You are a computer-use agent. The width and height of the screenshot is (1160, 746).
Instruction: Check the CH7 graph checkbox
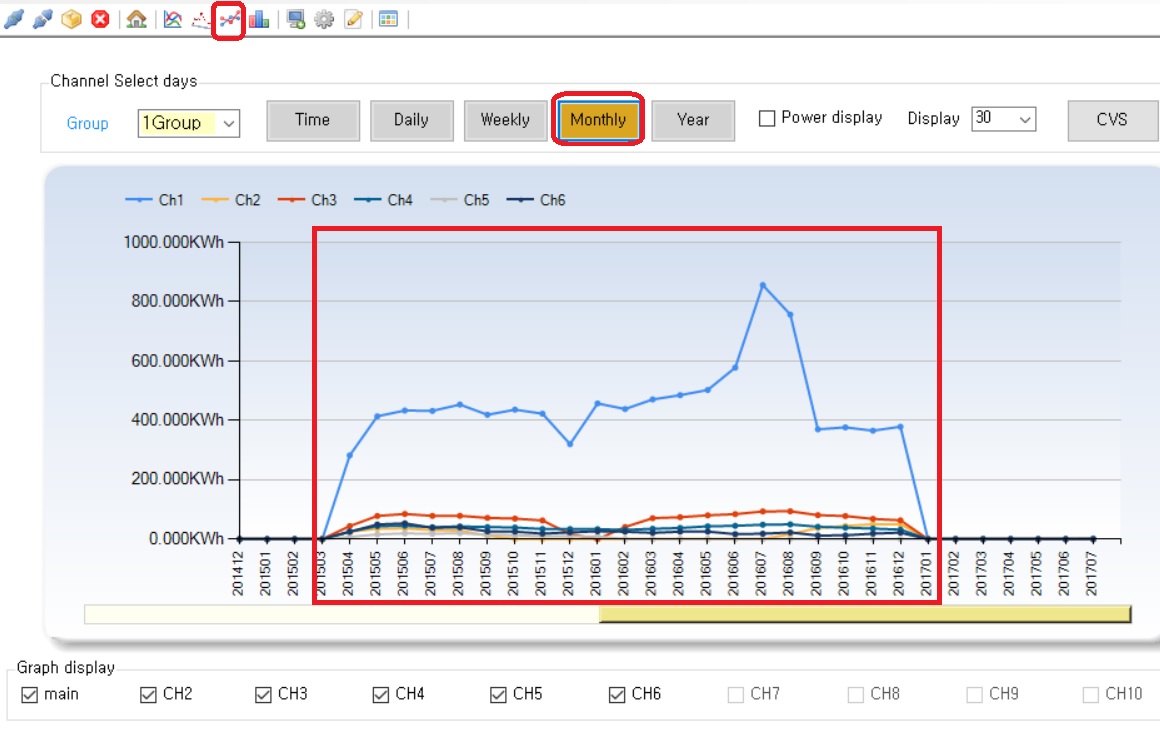pos(735,695)
